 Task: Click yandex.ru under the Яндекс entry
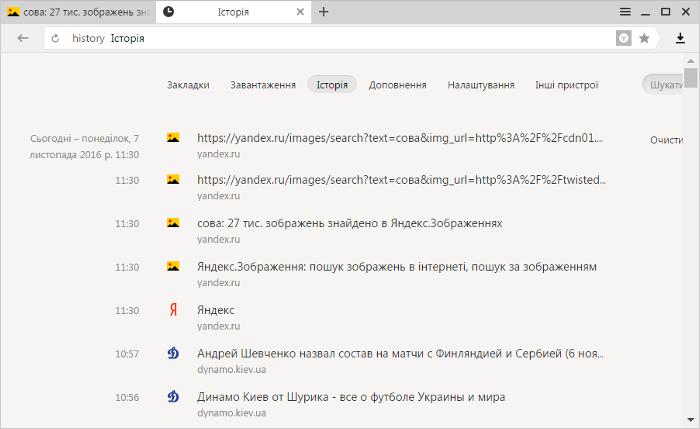(218, 326)
